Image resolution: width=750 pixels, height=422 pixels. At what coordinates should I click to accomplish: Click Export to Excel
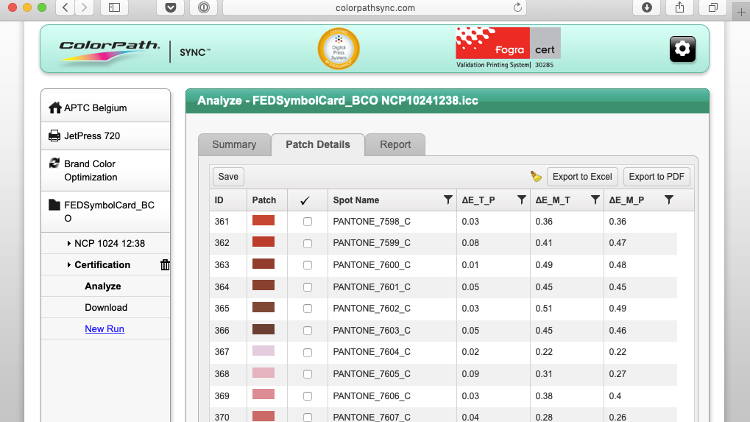582,177
